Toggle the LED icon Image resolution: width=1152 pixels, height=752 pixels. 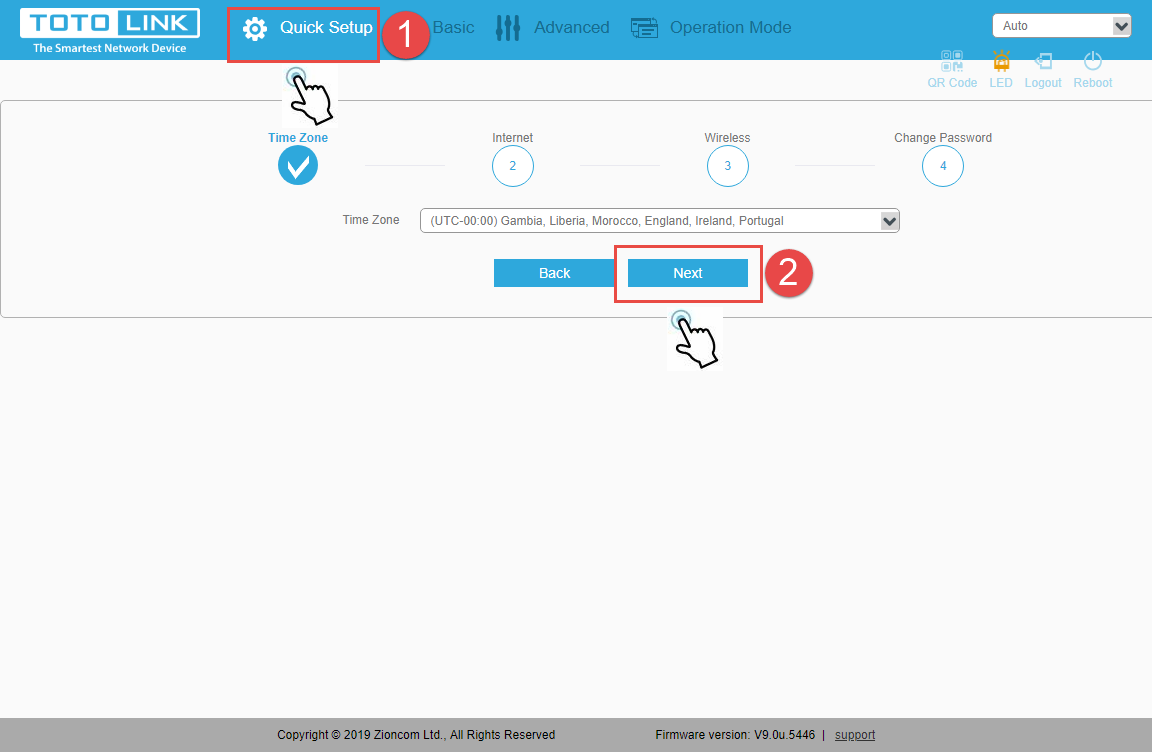click(x=1001, y=62)
